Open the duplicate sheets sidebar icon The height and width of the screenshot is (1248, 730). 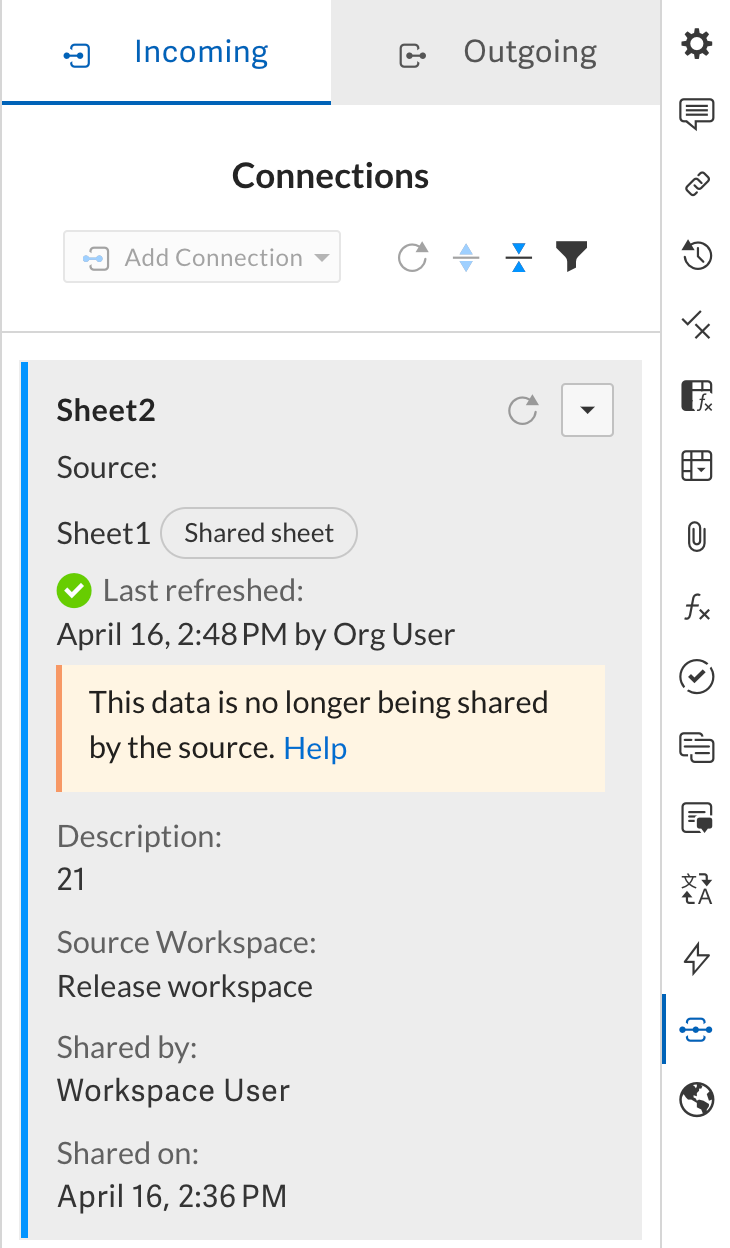pos(696,747)
